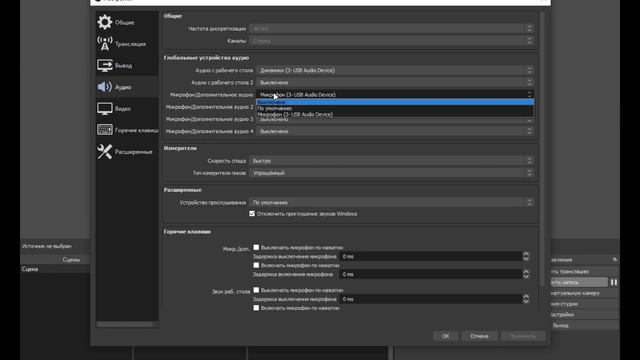Open the Тип измерителя пиков dropdown
The height and width of the screenshot is (360, 640).
tap(392, 173)
